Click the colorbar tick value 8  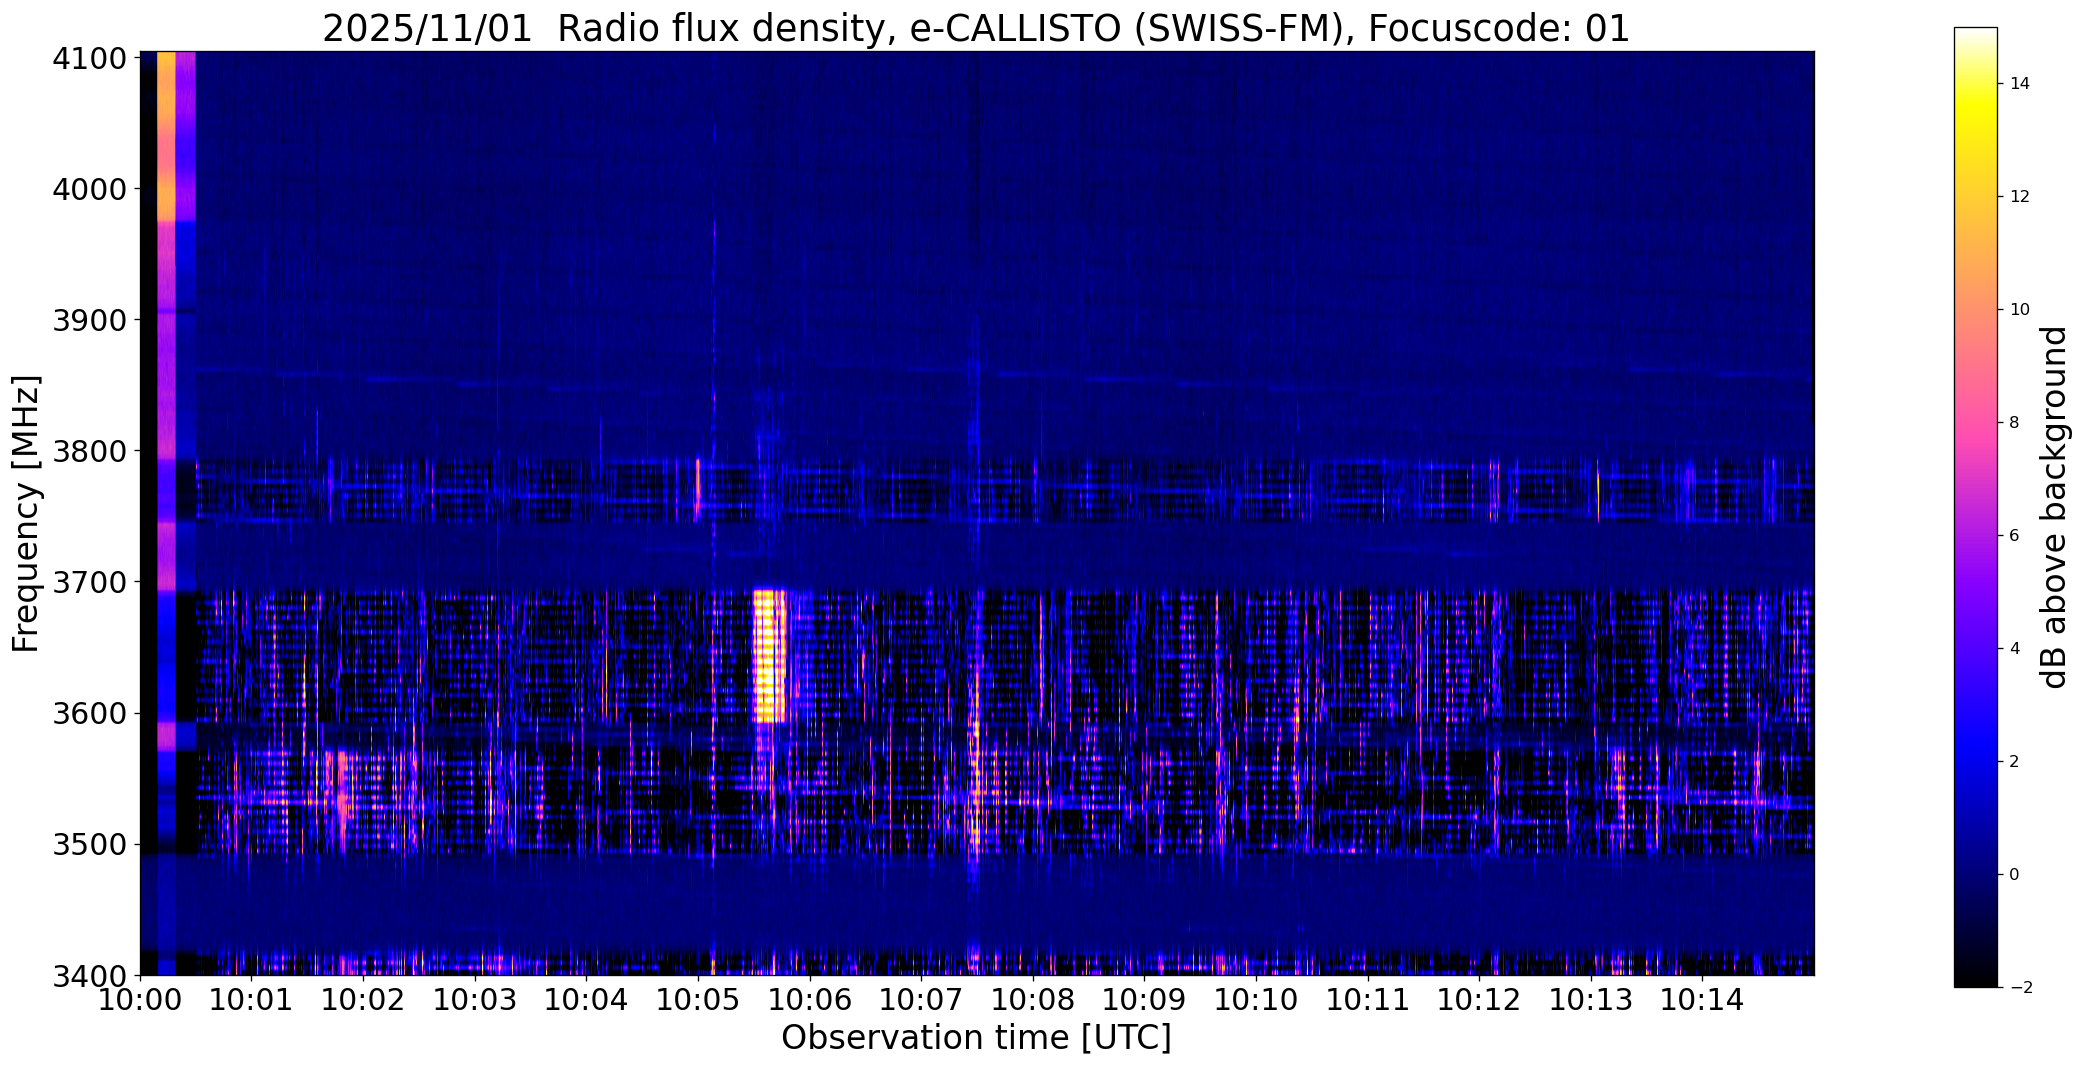click(2015, 423)
